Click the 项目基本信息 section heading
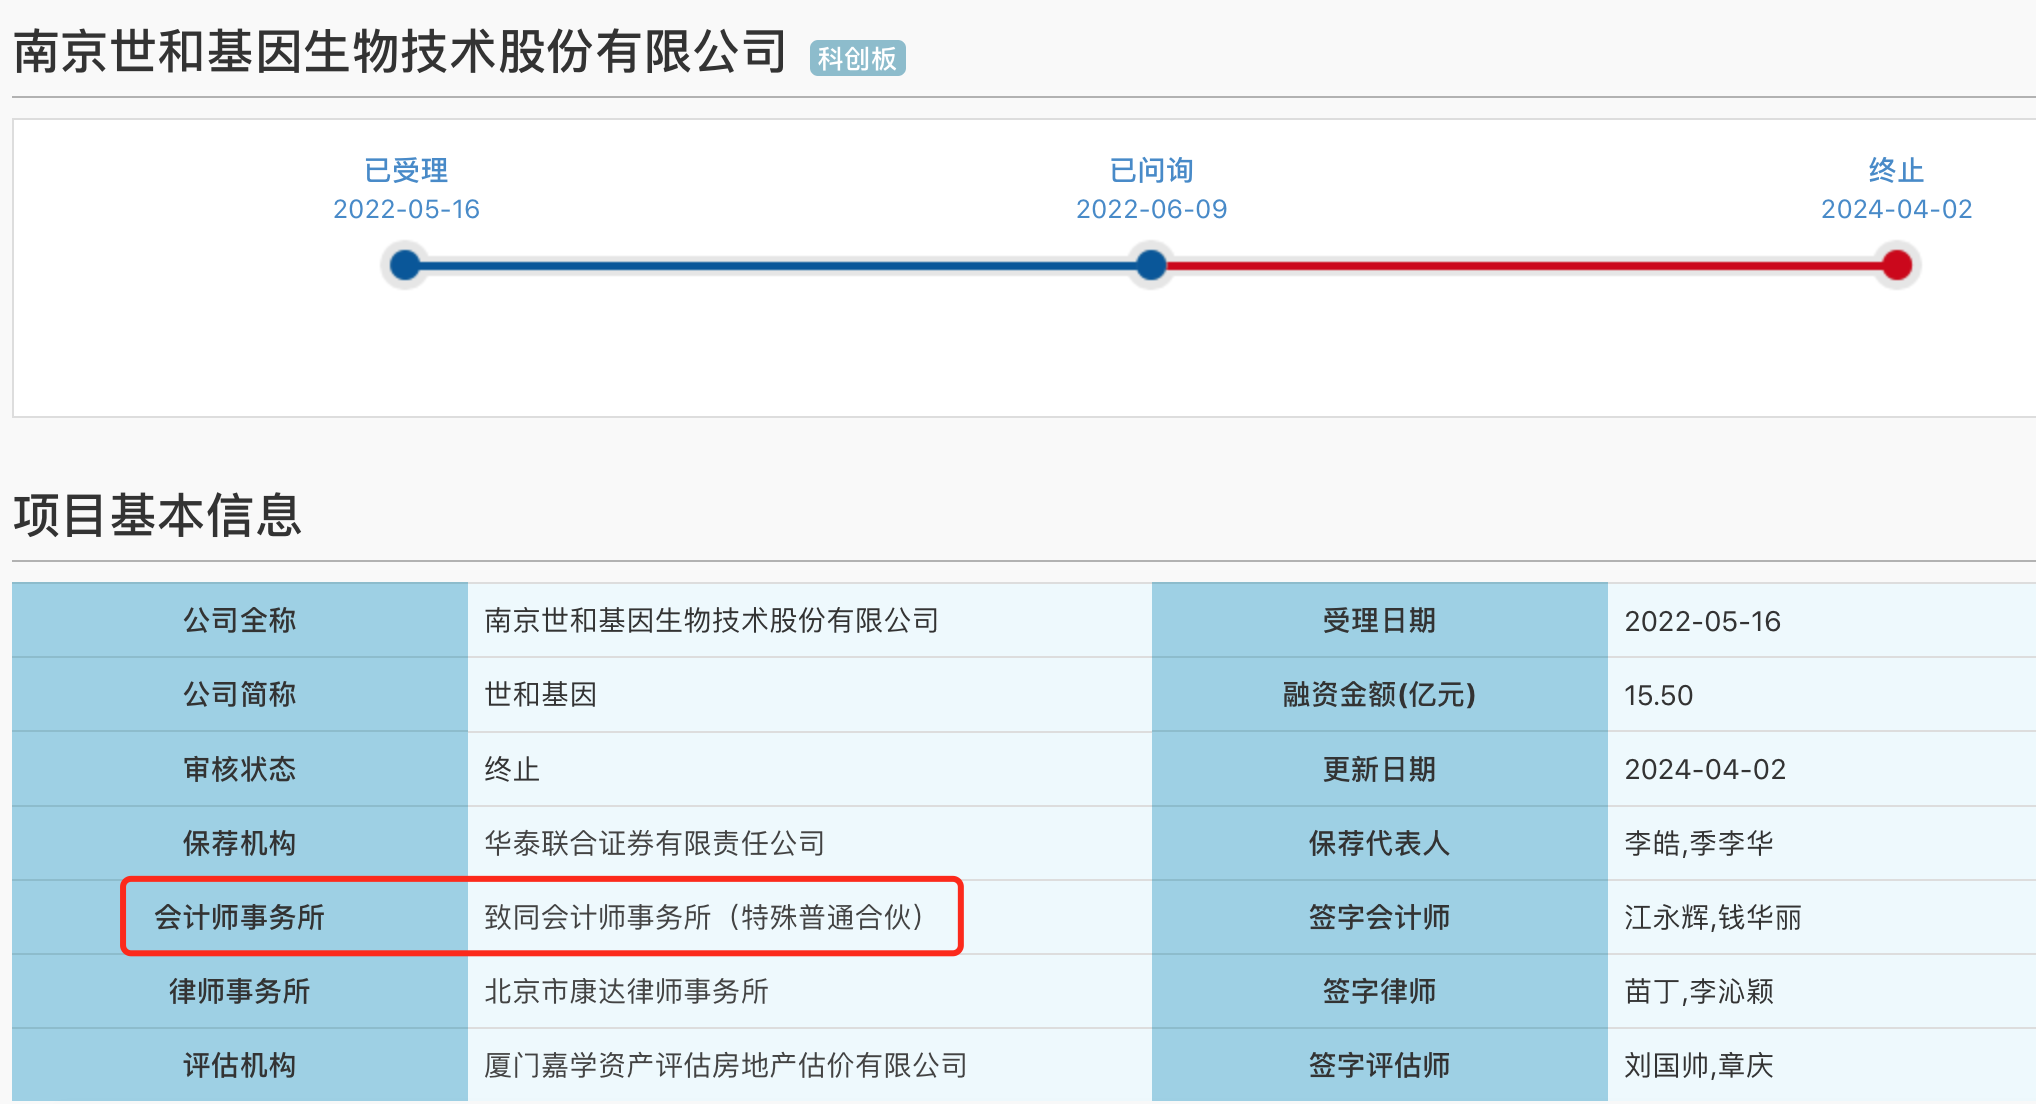This screenshot has height=1104, width=2036. click(157, 516)
